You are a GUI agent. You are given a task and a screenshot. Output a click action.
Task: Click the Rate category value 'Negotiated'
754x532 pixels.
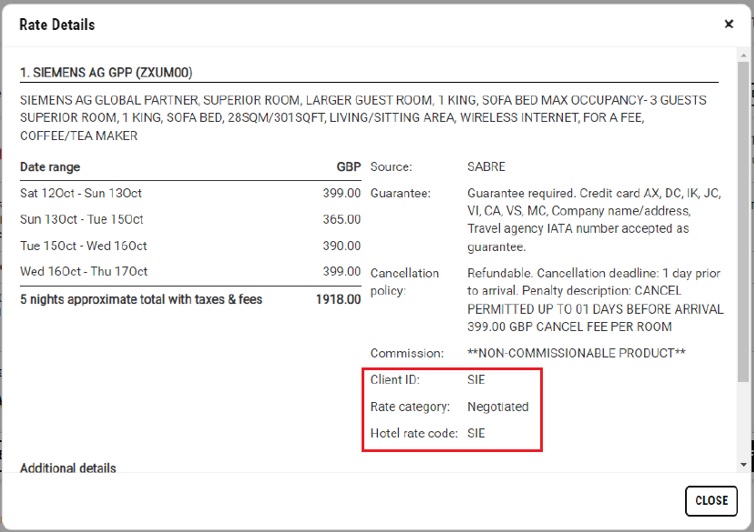498,407
